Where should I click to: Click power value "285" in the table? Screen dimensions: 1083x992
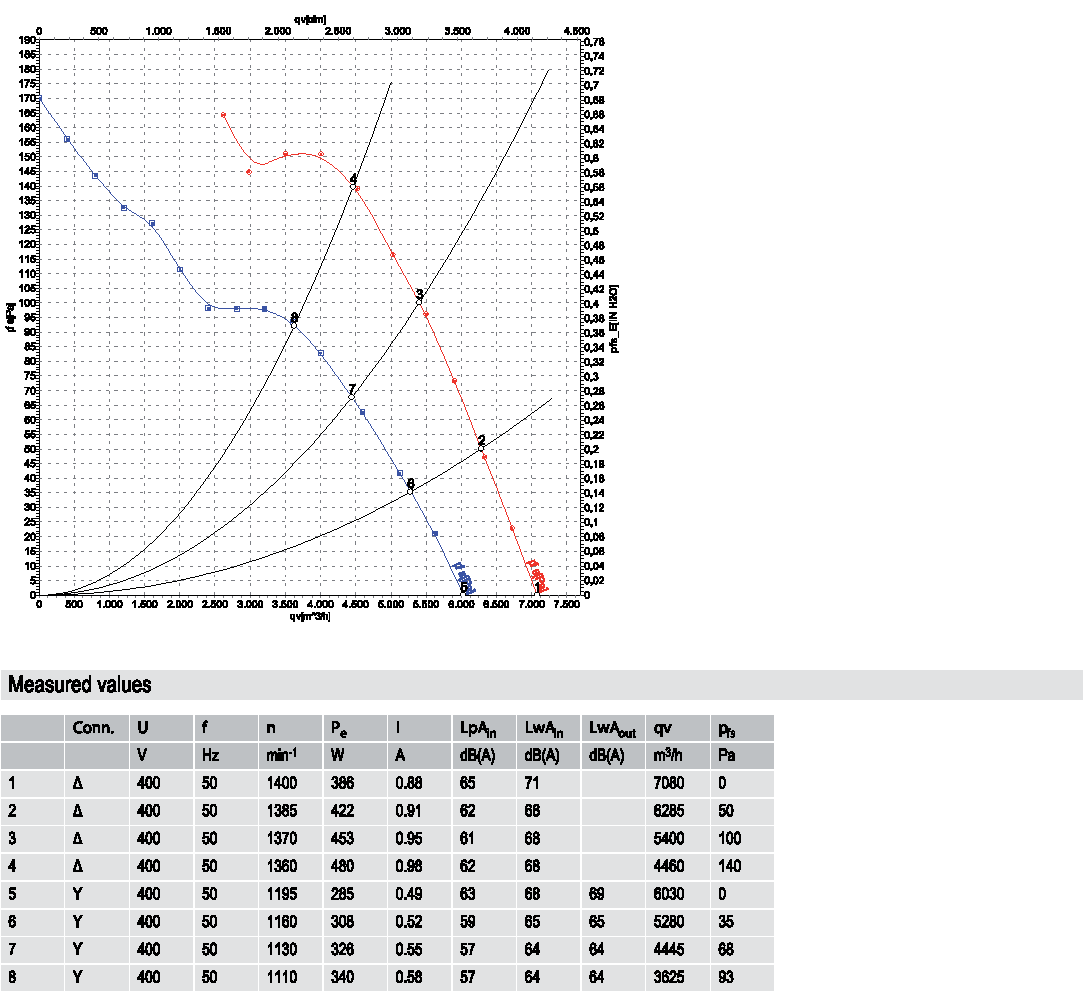click(342, 894)
